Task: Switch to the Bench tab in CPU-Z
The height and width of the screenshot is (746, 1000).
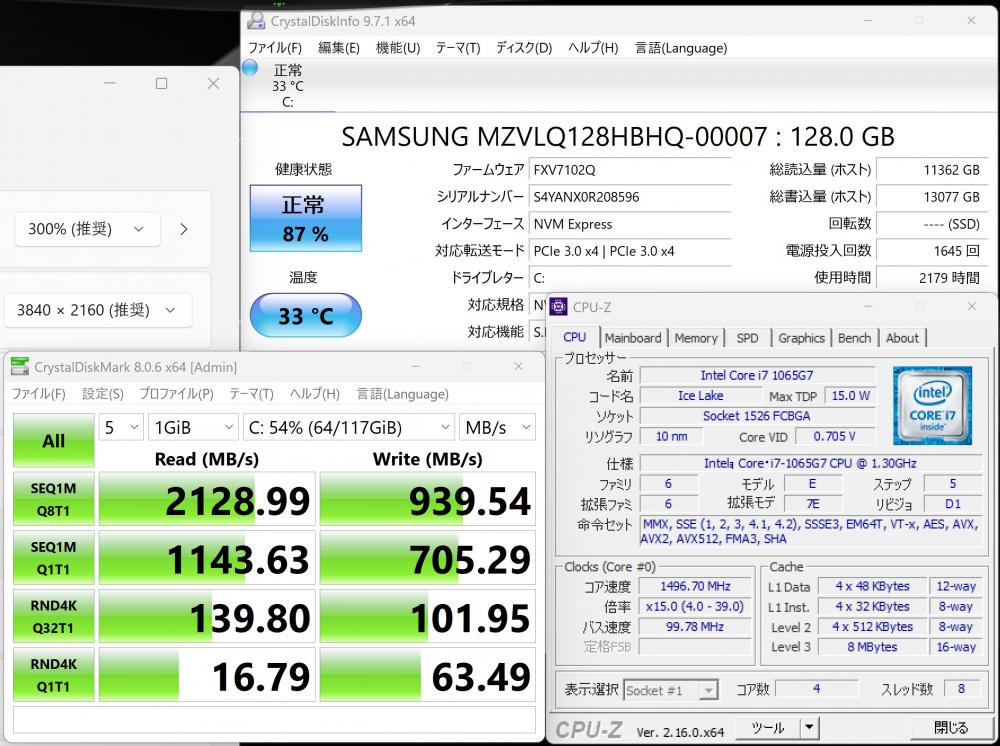Action: click(855, 338)
